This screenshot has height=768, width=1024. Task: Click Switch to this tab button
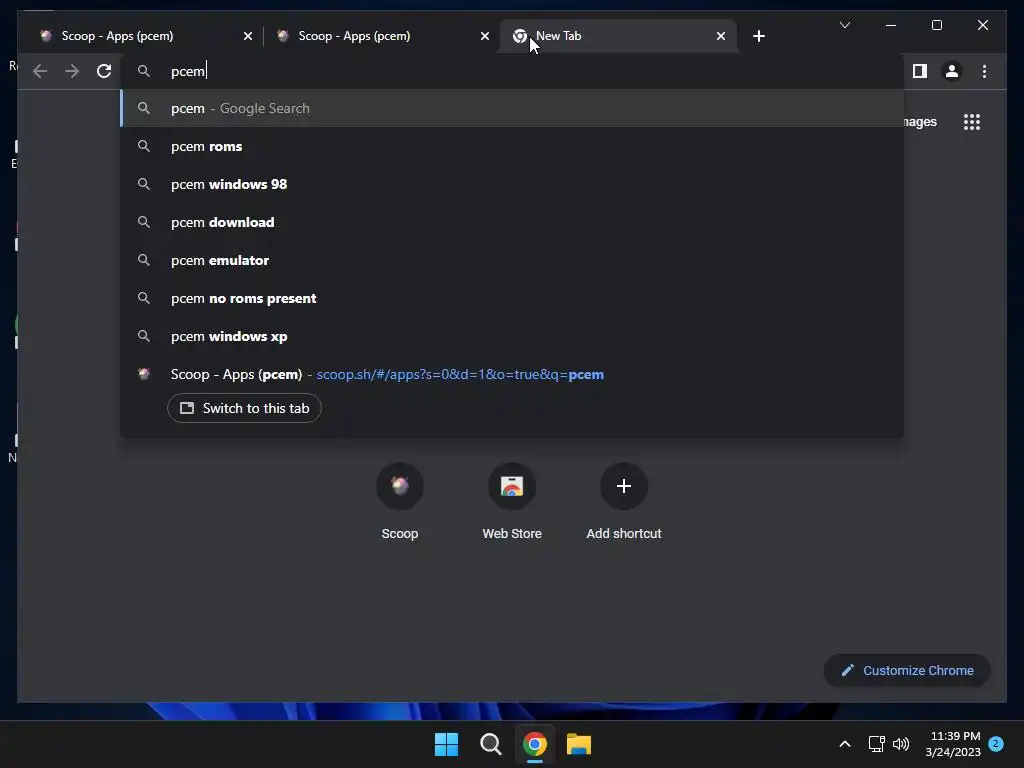click(x=244, y=408)
